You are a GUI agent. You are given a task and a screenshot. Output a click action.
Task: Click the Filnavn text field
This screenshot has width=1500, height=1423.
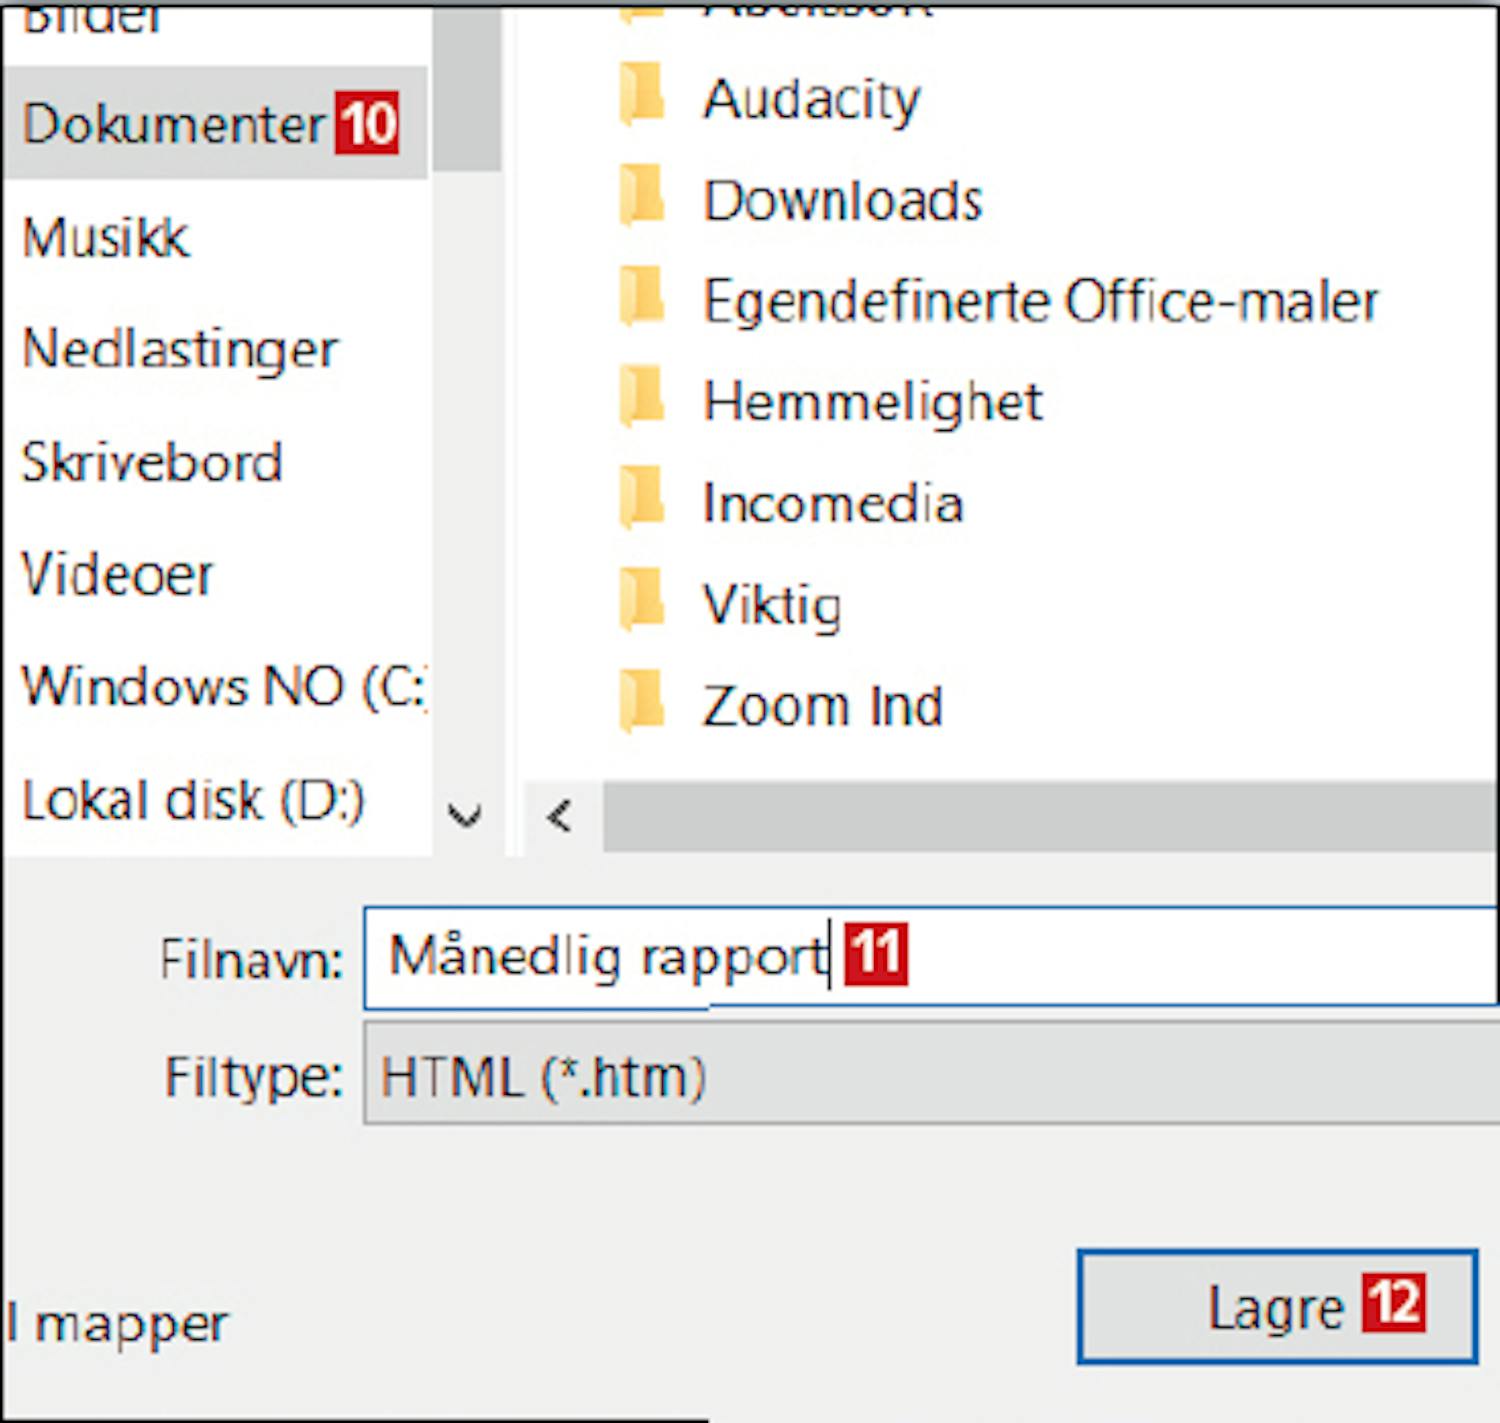1100,957
